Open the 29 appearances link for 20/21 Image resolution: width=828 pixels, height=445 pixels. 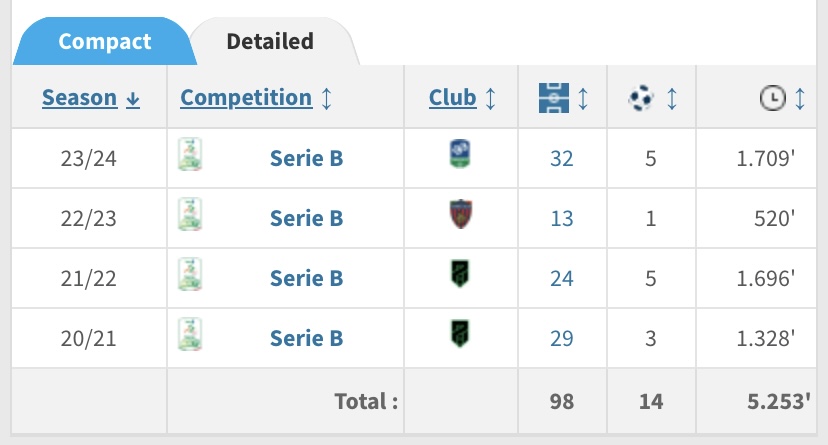561,338
